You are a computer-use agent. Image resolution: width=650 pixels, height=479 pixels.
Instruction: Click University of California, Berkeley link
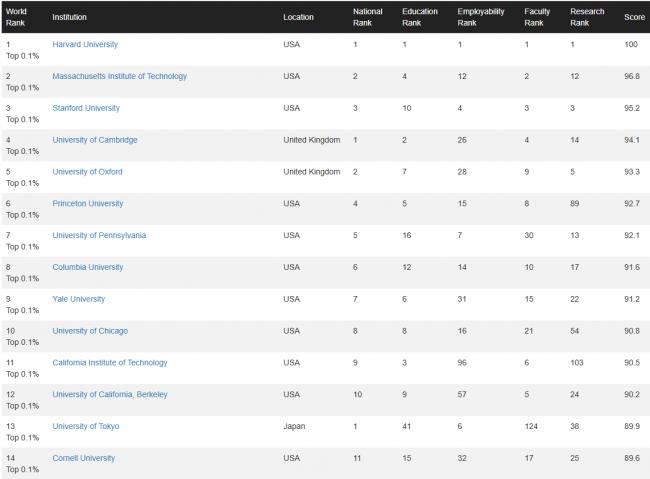coord(109,394)
